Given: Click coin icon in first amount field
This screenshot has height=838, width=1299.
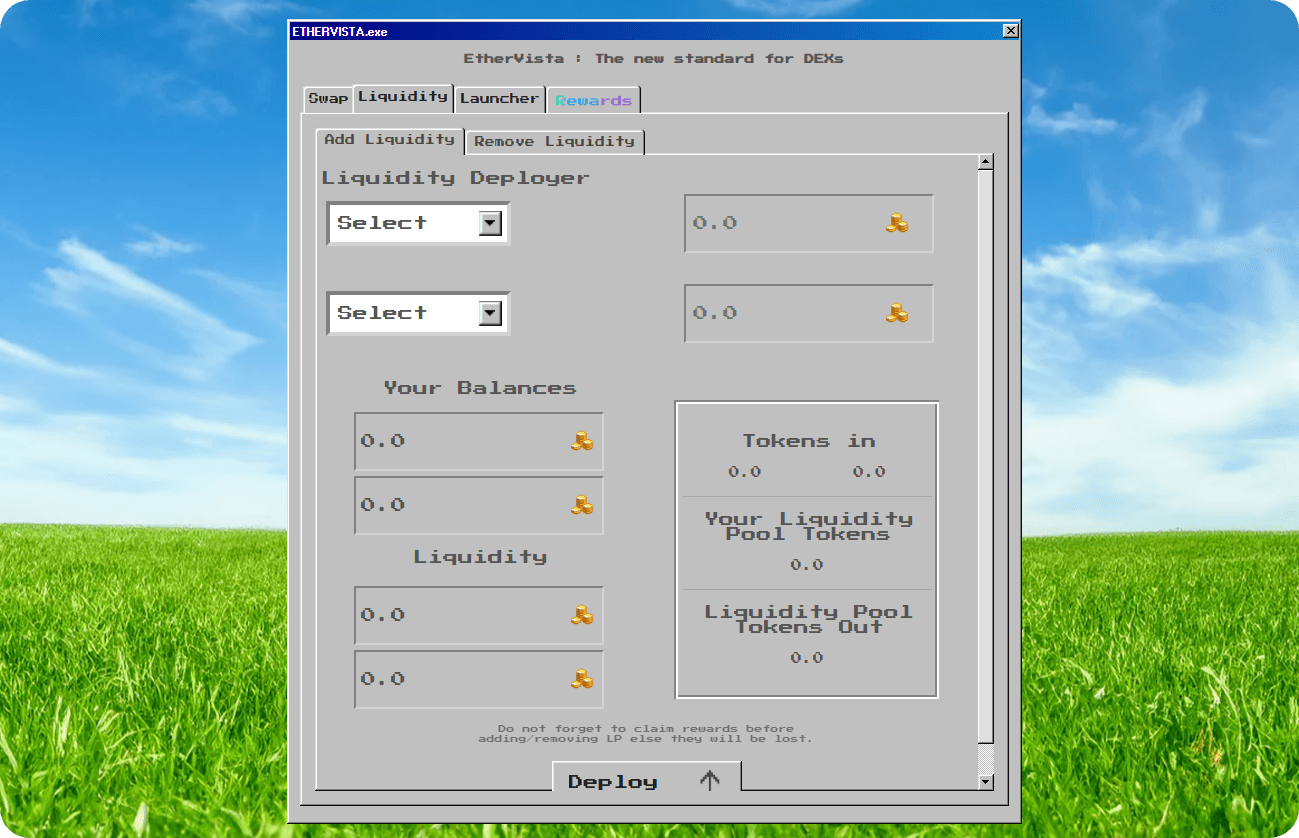Looking at the screenshot, I should [897, 223].
